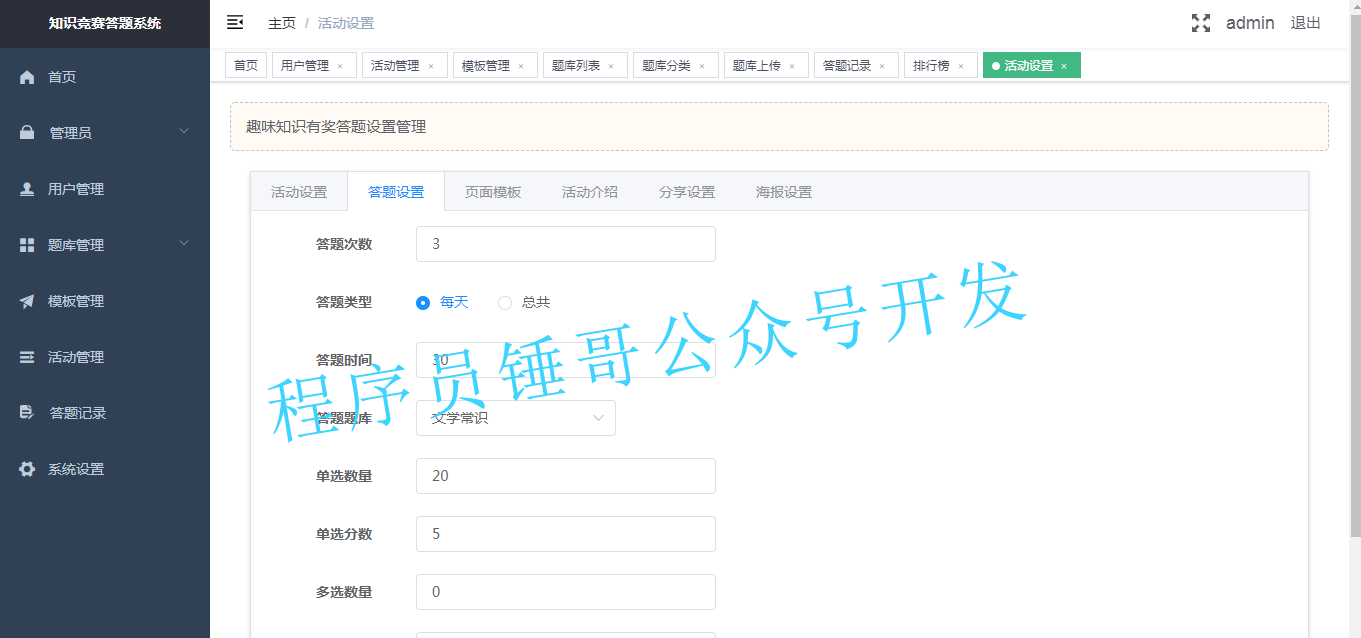Switch to the 活动介绍 form tab
Screen dimensions: 1361x638
tap(590, 192)
